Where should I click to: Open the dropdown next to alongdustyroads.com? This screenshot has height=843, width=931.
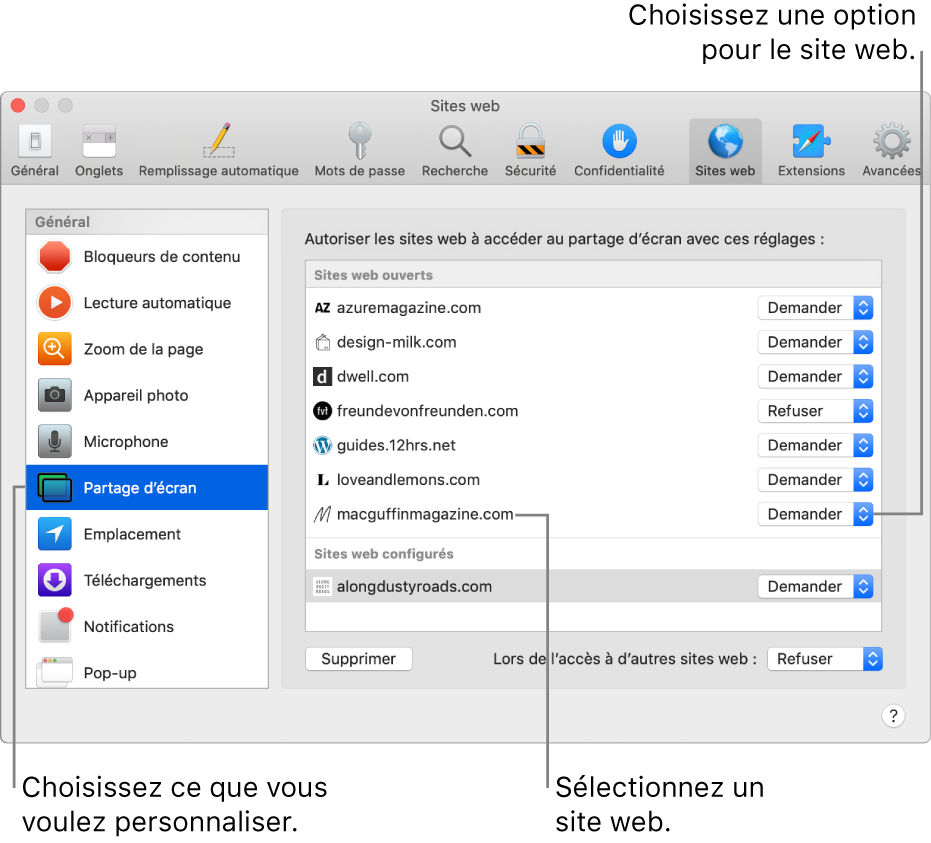pos(815,586)
